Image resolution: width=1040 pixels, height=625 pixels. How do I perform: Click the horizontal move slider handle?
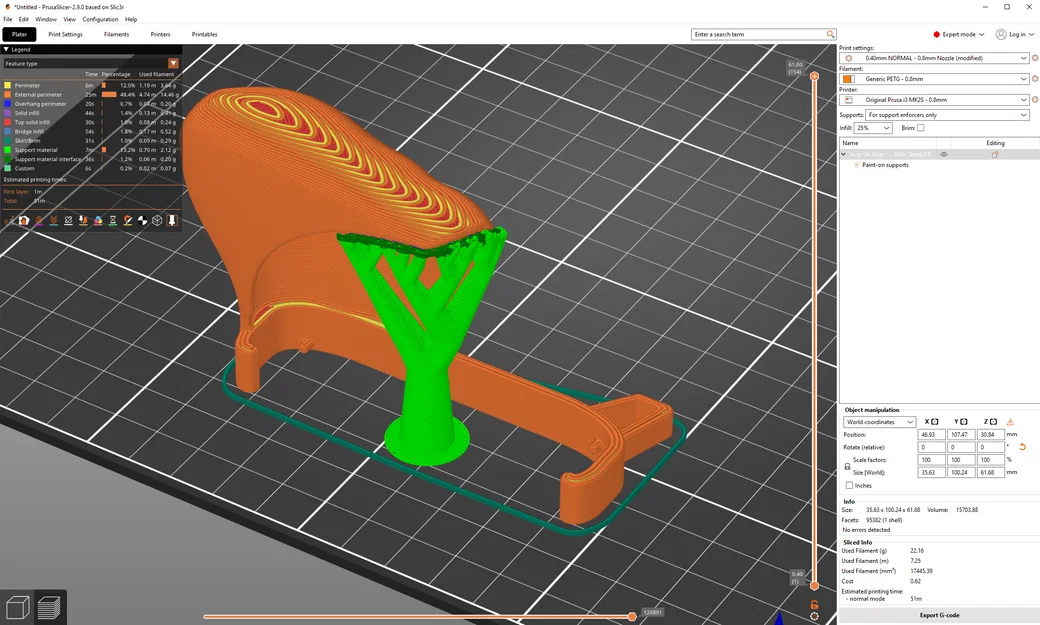[x=632, y=616]
